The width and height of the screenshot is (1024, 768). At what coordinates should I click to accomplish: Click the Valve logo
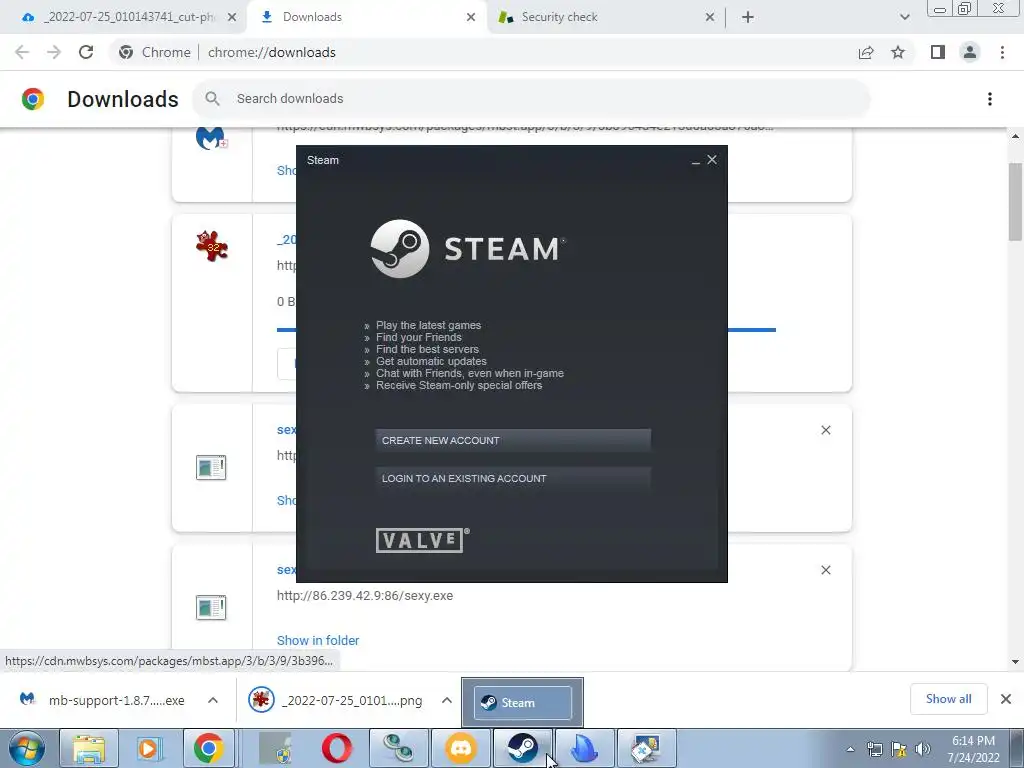coord(422,540)
